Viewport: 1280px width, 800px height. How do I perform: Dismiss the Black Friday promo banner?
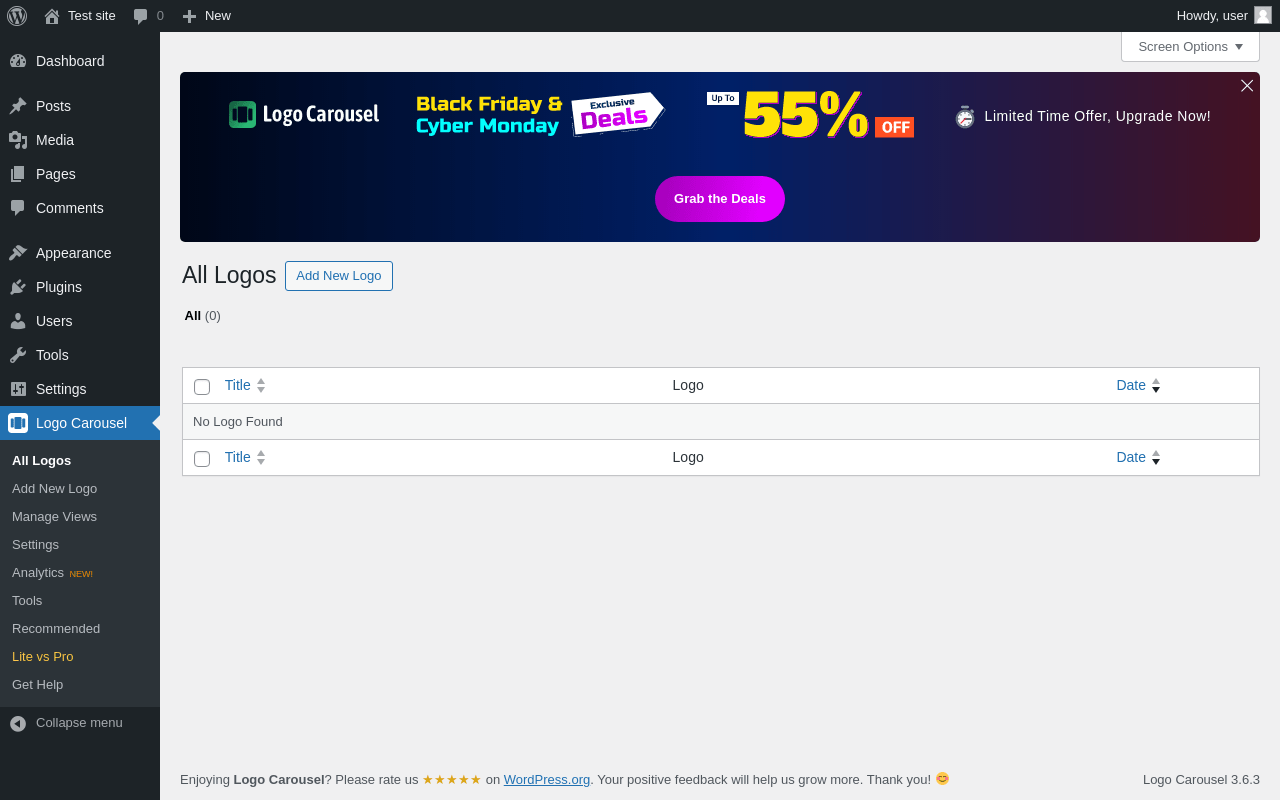point(1247,86)
